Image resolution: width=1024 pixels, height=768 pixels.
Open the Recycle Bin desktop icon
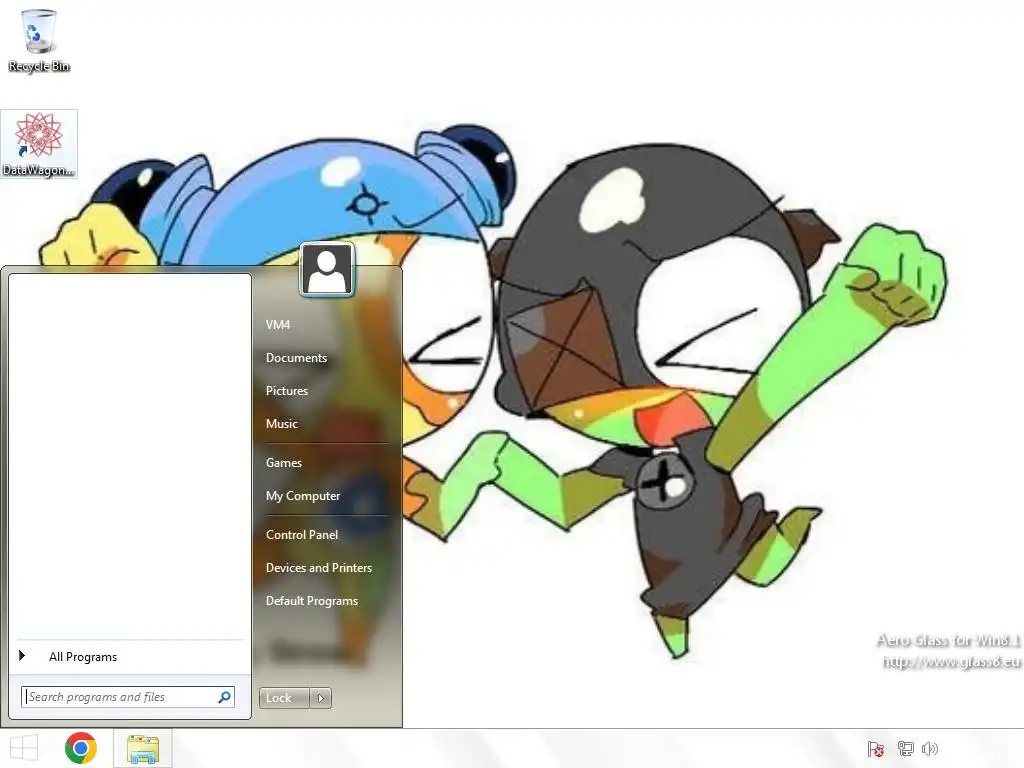39,40
